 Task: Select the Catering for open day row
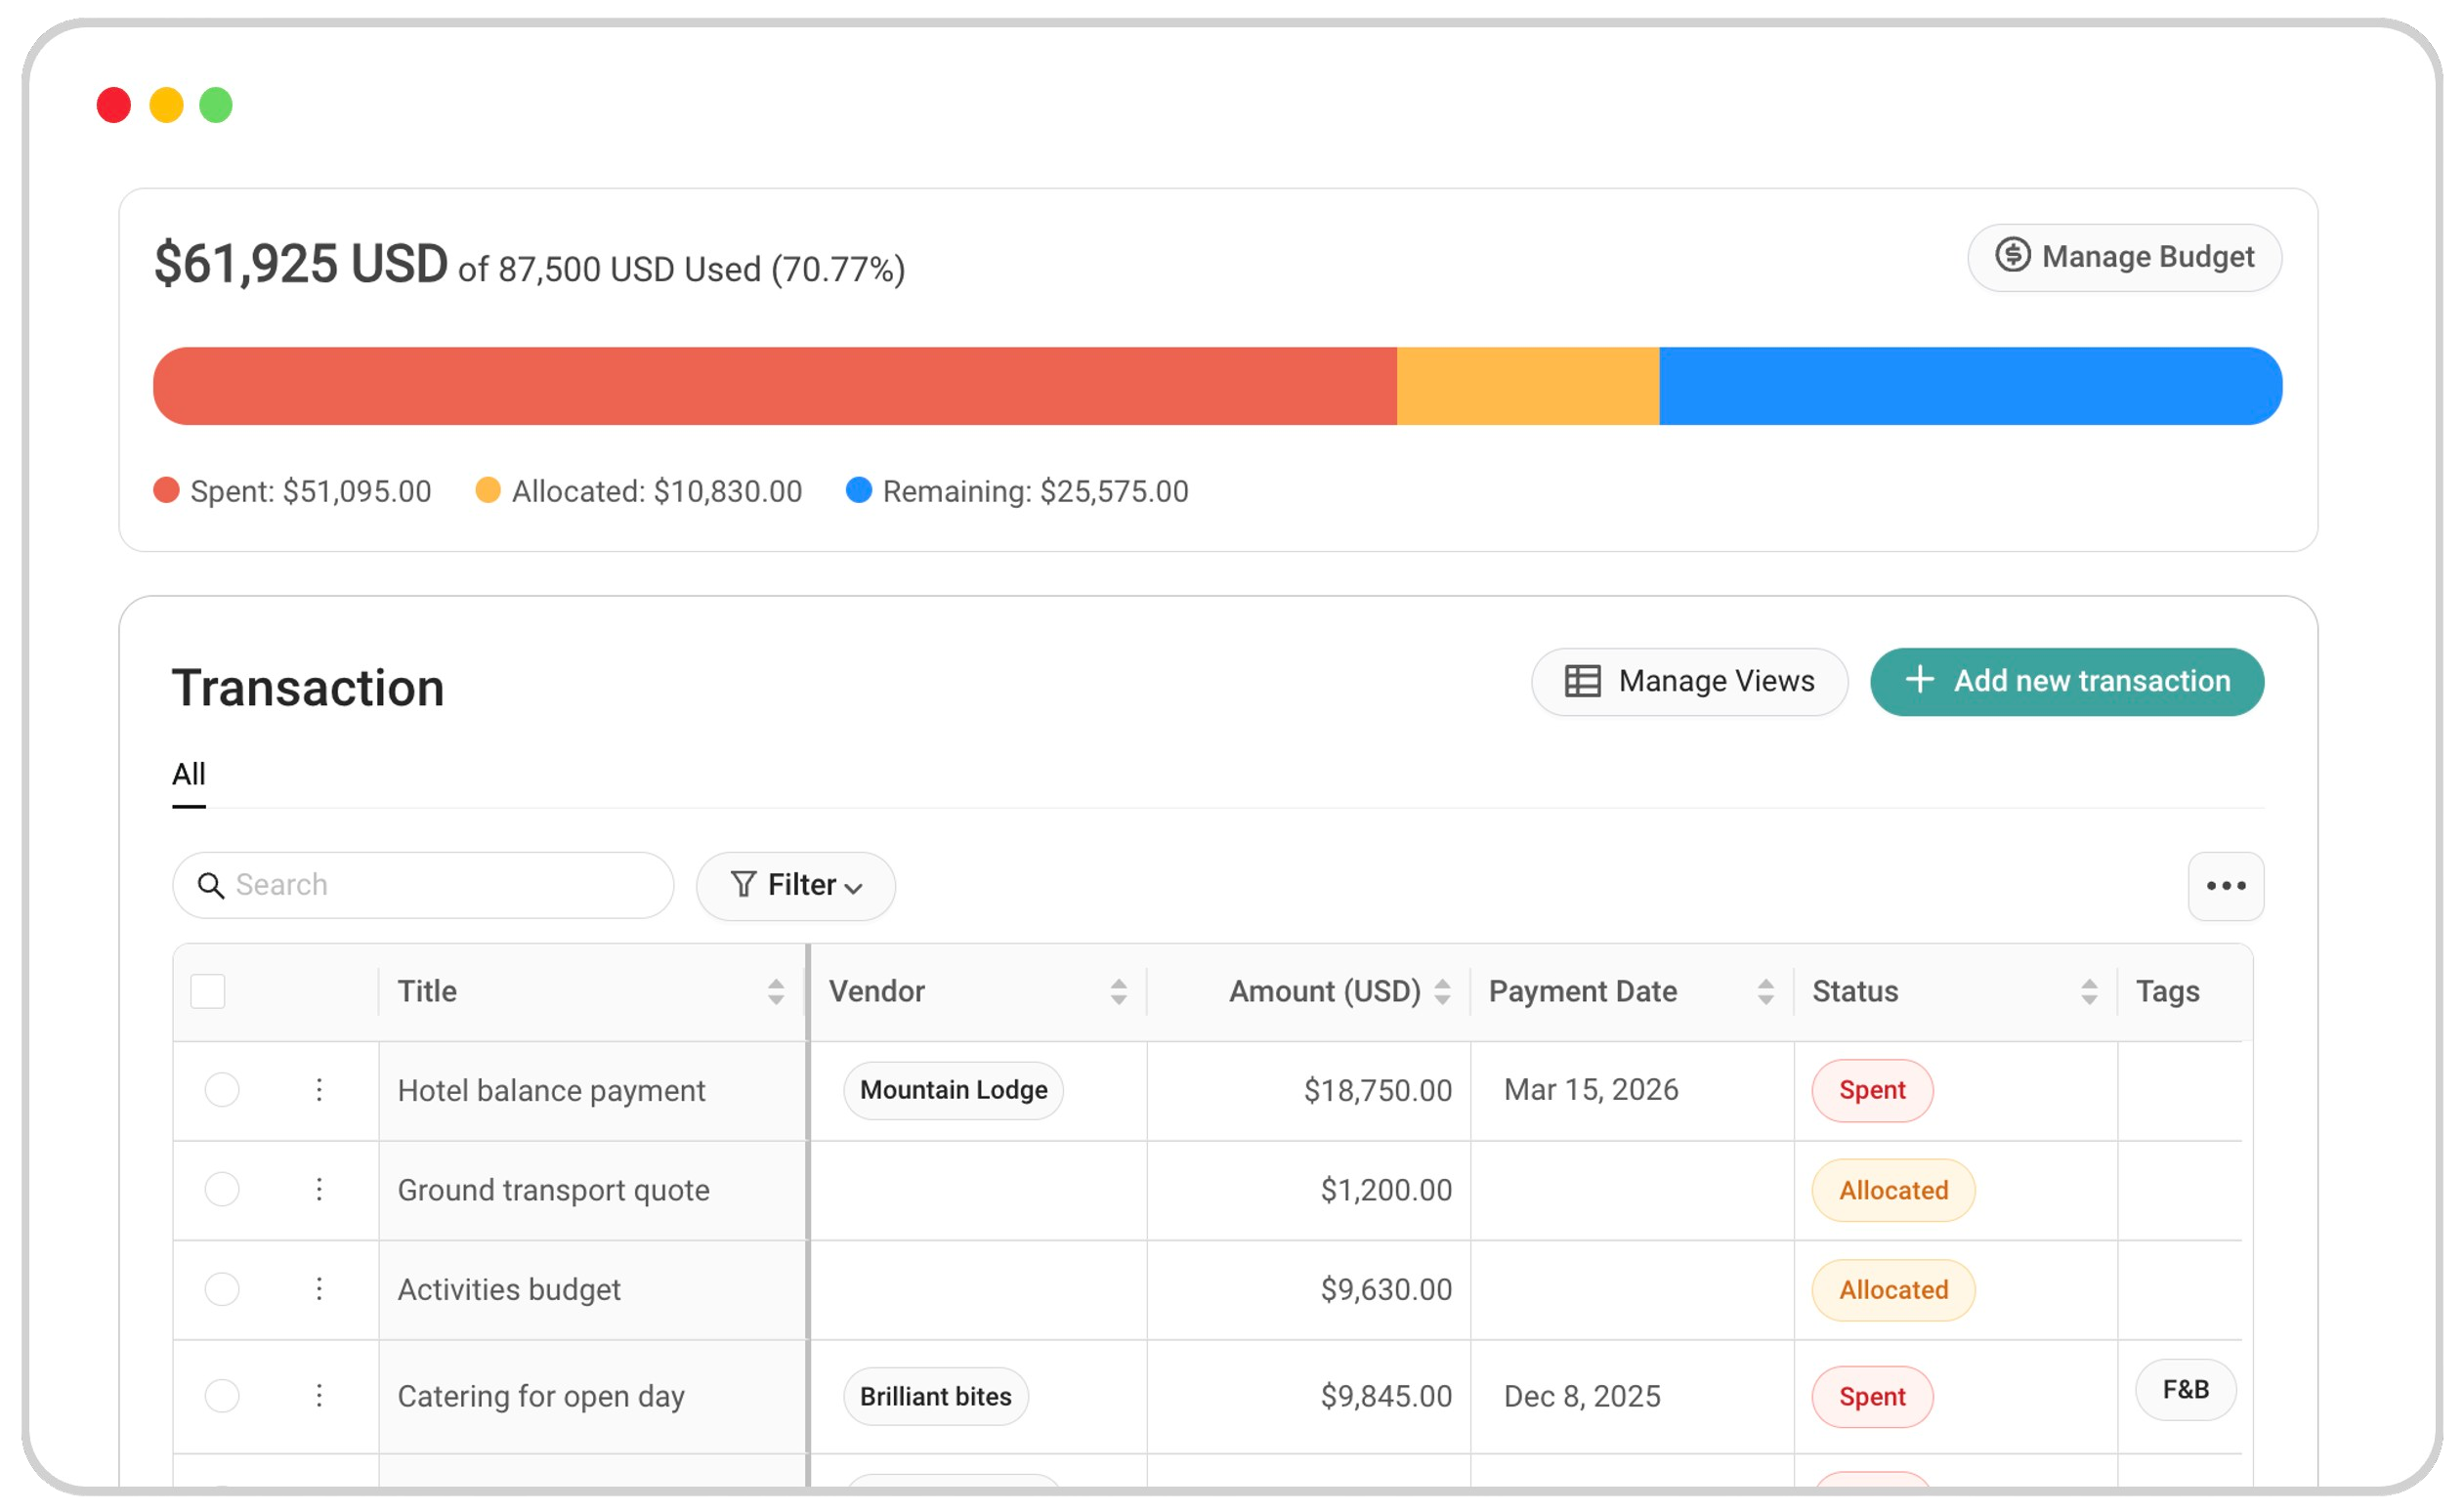point(222,1396)
